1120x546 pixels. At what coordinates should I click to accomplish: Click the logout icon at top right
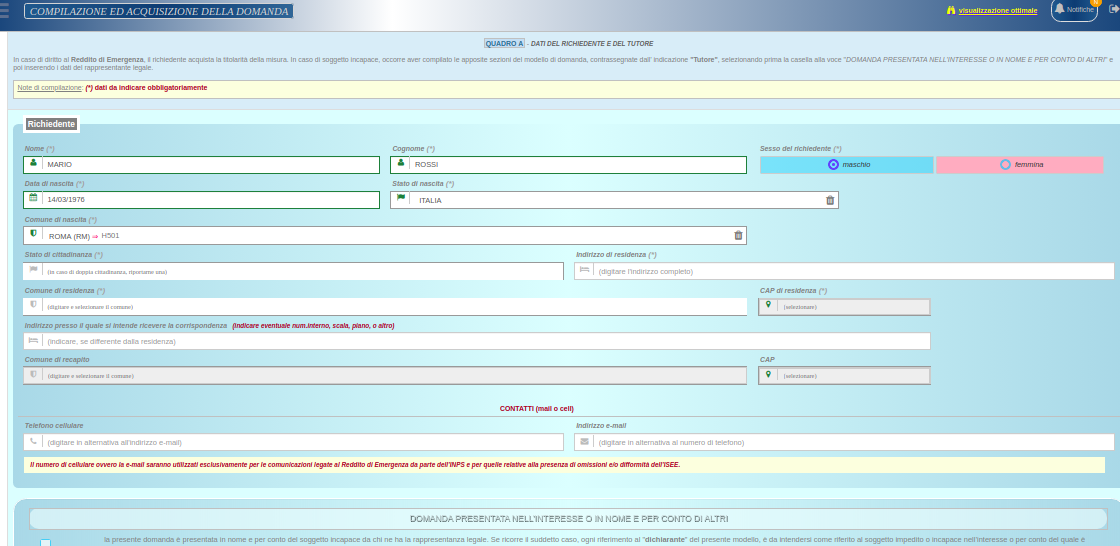click(x=1114, y=9)
